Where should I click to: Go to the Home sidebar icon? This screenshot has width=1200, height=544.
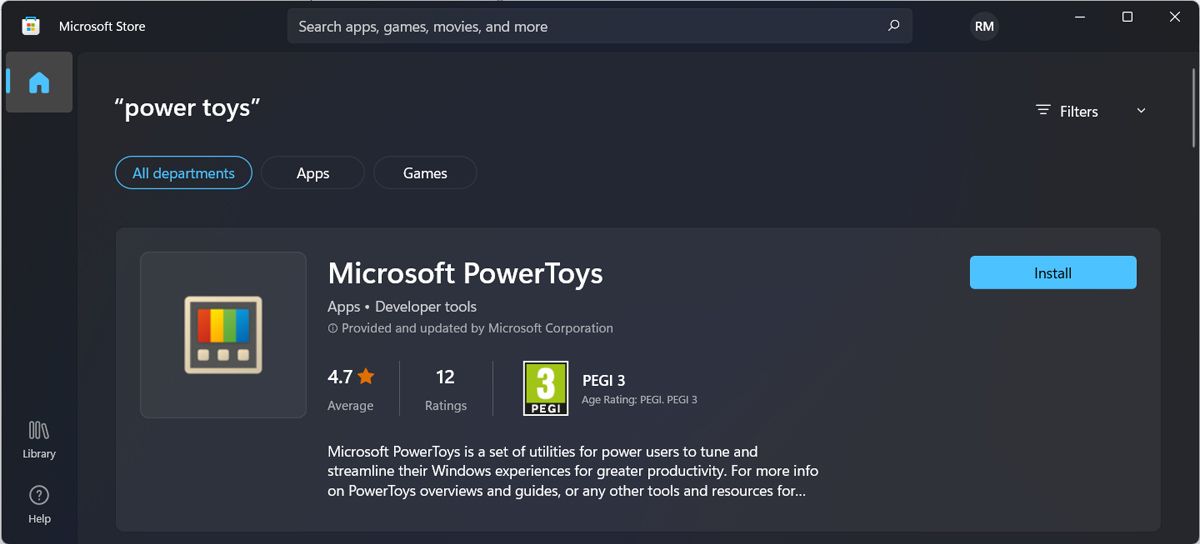pos(39,82)
